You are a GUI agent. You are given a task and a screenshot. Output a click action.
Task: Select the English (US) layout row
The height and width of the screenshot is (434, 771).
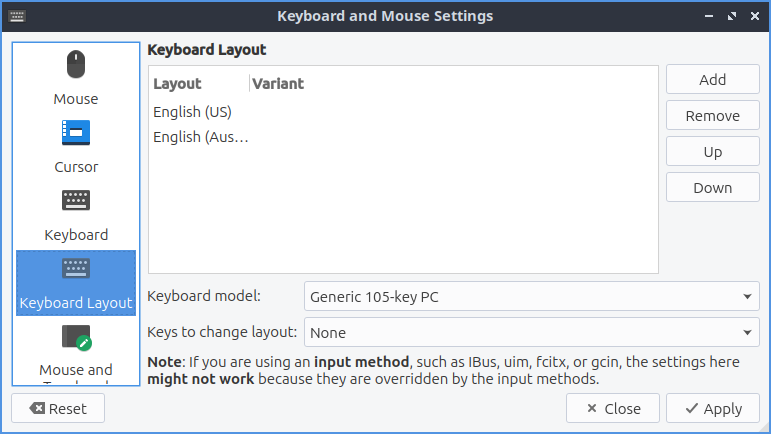[x=192, y=112]
